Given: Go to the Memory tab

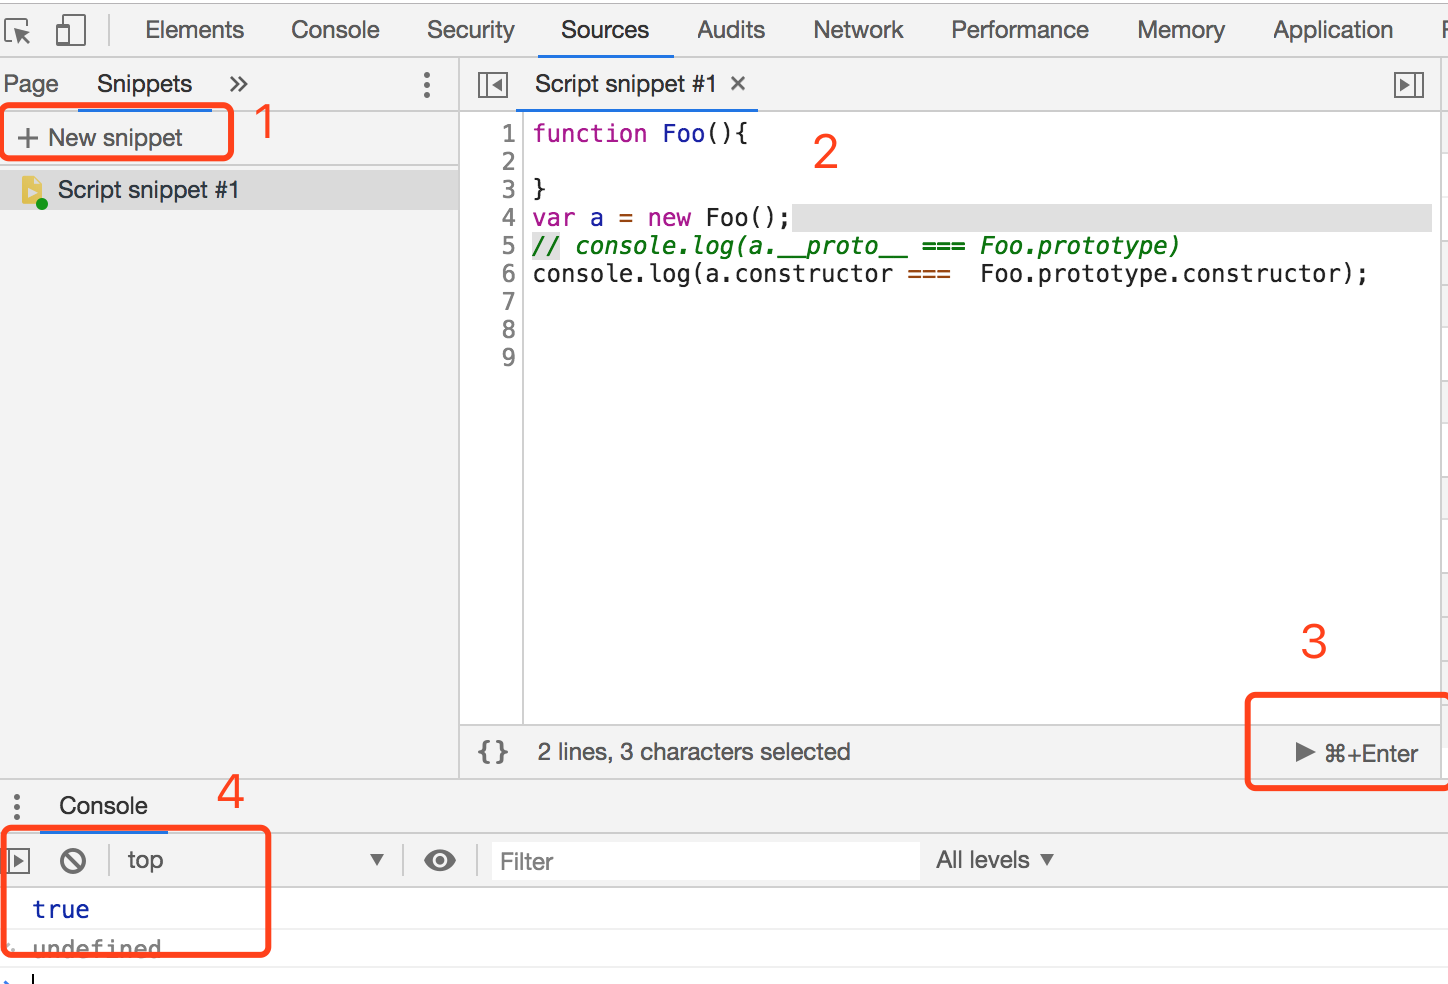Looking at the screenshot, I should point(1181,30).
